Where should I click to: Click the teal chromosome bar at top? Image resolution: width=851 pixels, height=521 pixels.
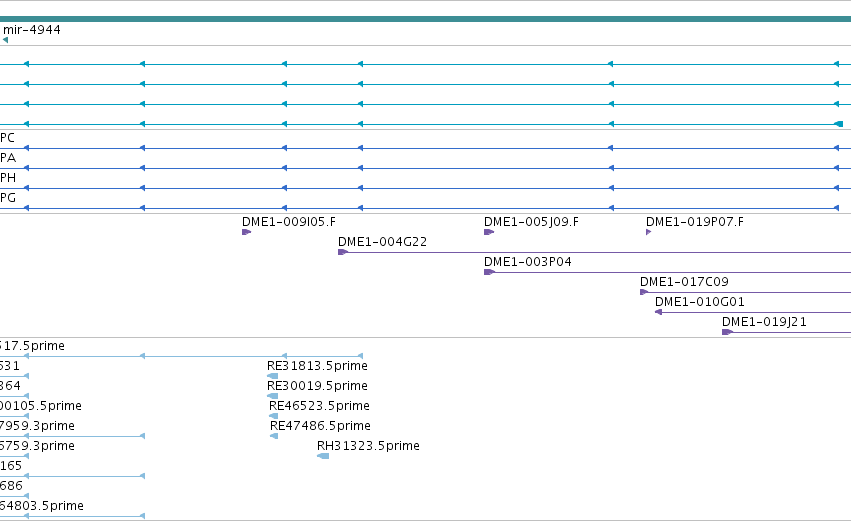[426, 19]
